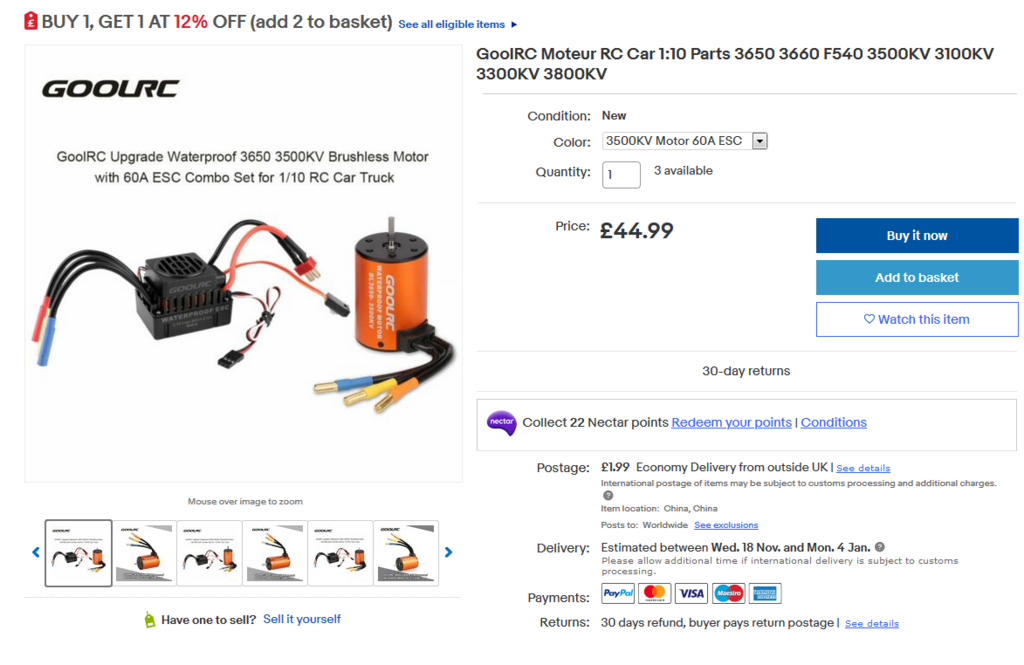Viewport: 1024px width, 665px height.
Task: Open the Color dropdown menu
Action: pos(685,141)
